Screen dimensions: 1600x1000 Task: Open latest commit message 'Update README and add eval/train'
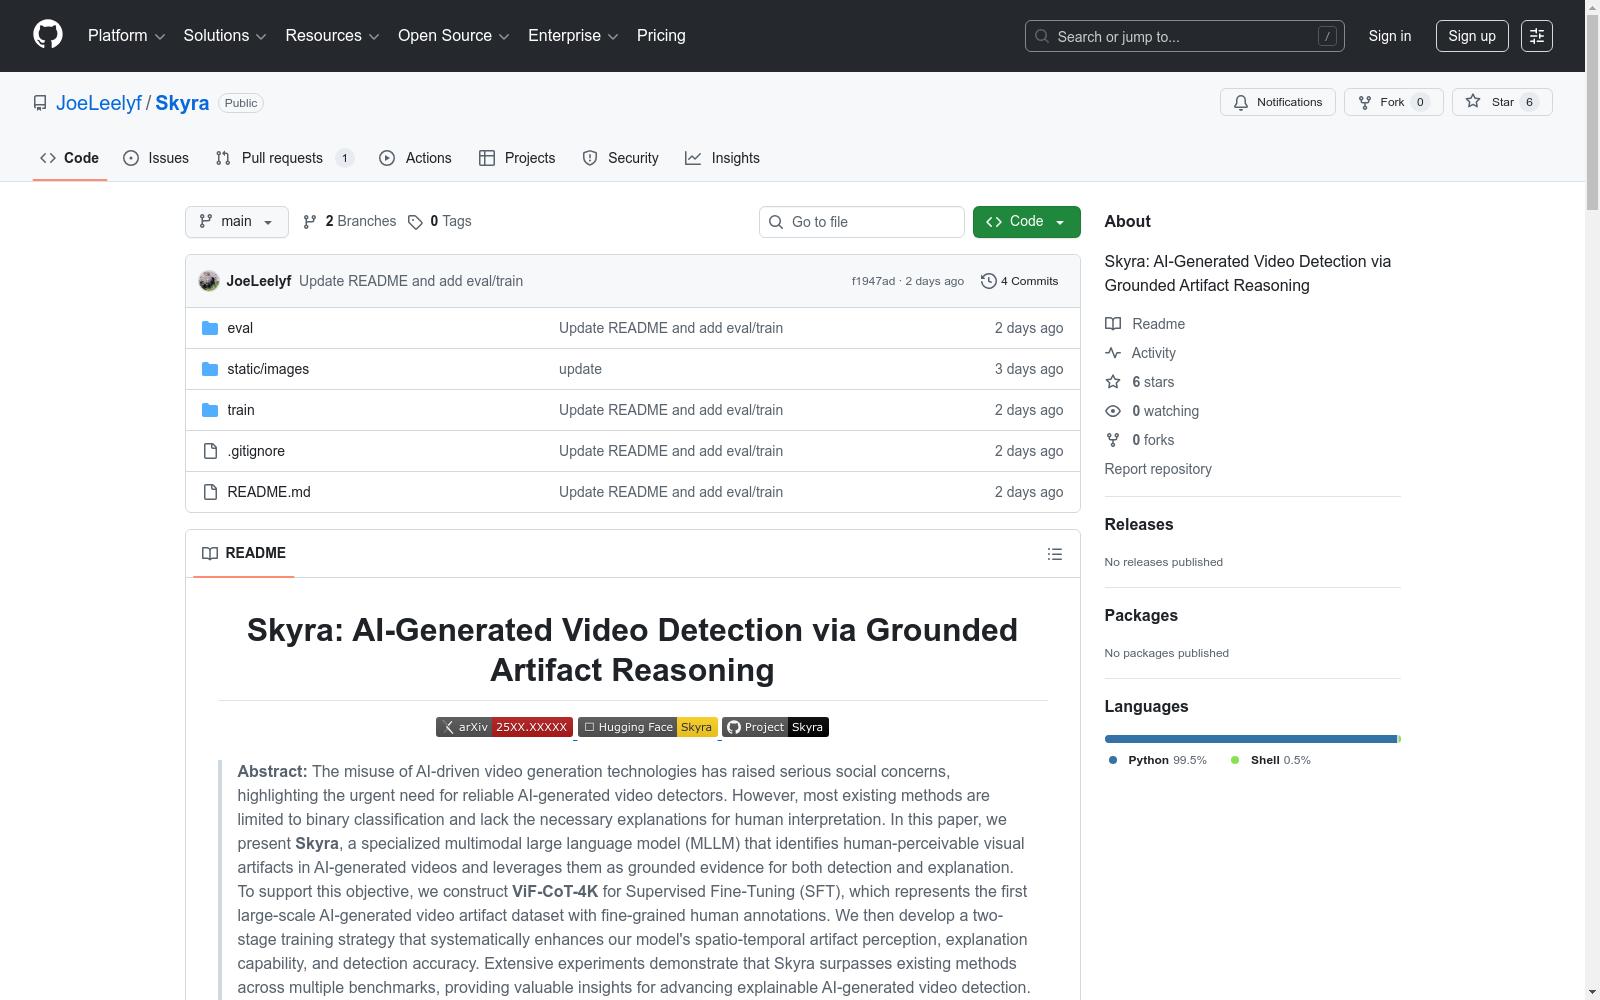click(x=411, y=281)
